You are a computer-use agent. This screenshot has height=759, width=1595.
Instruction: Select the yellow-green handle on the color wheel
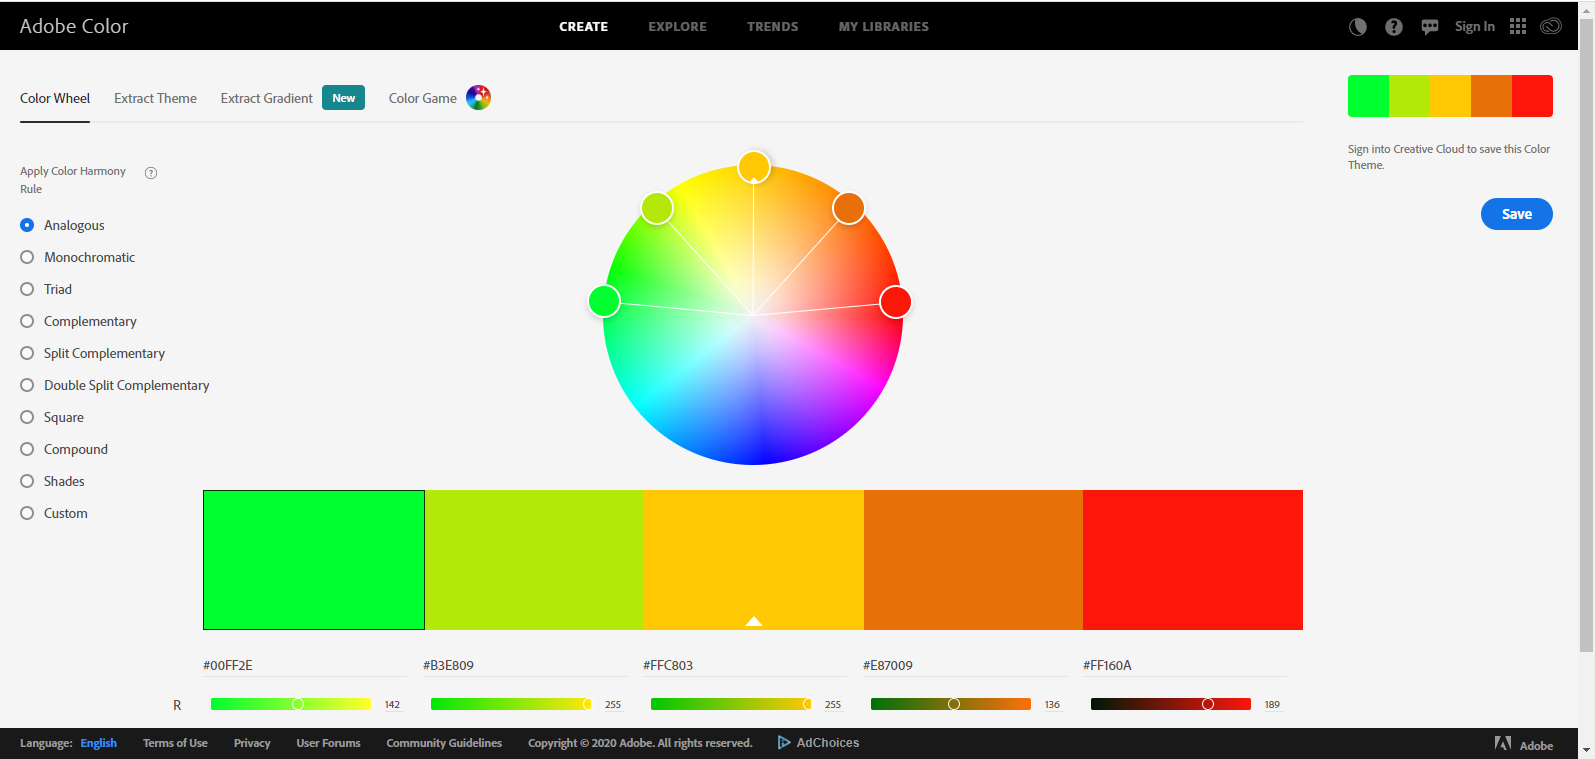coord(657,208)
